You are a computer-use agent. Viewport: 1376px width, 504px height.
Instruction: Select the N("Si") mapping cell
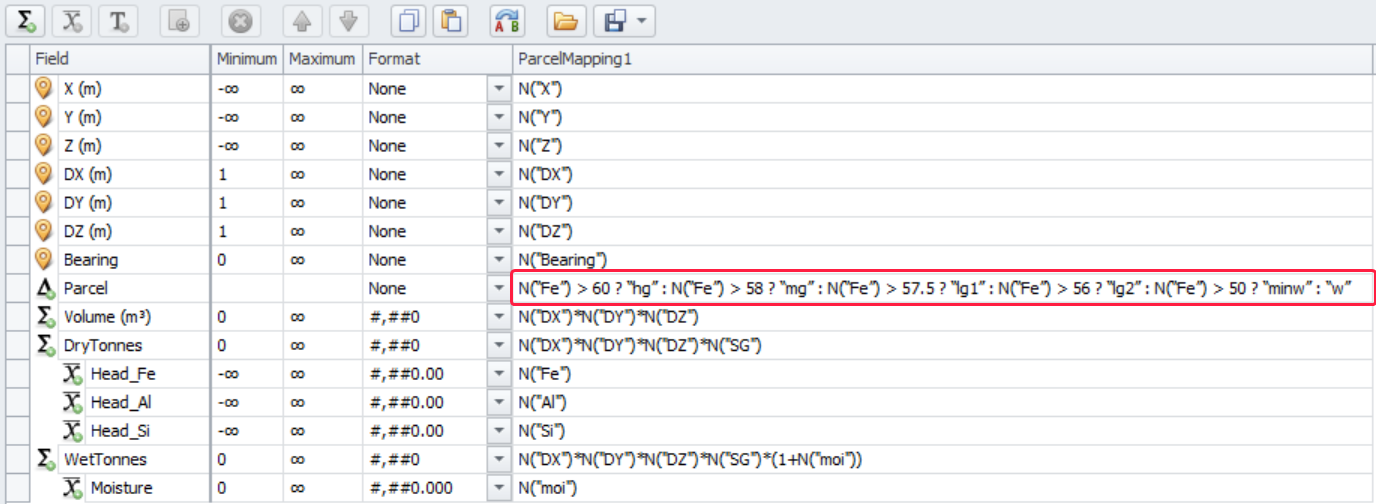point(944,431)
